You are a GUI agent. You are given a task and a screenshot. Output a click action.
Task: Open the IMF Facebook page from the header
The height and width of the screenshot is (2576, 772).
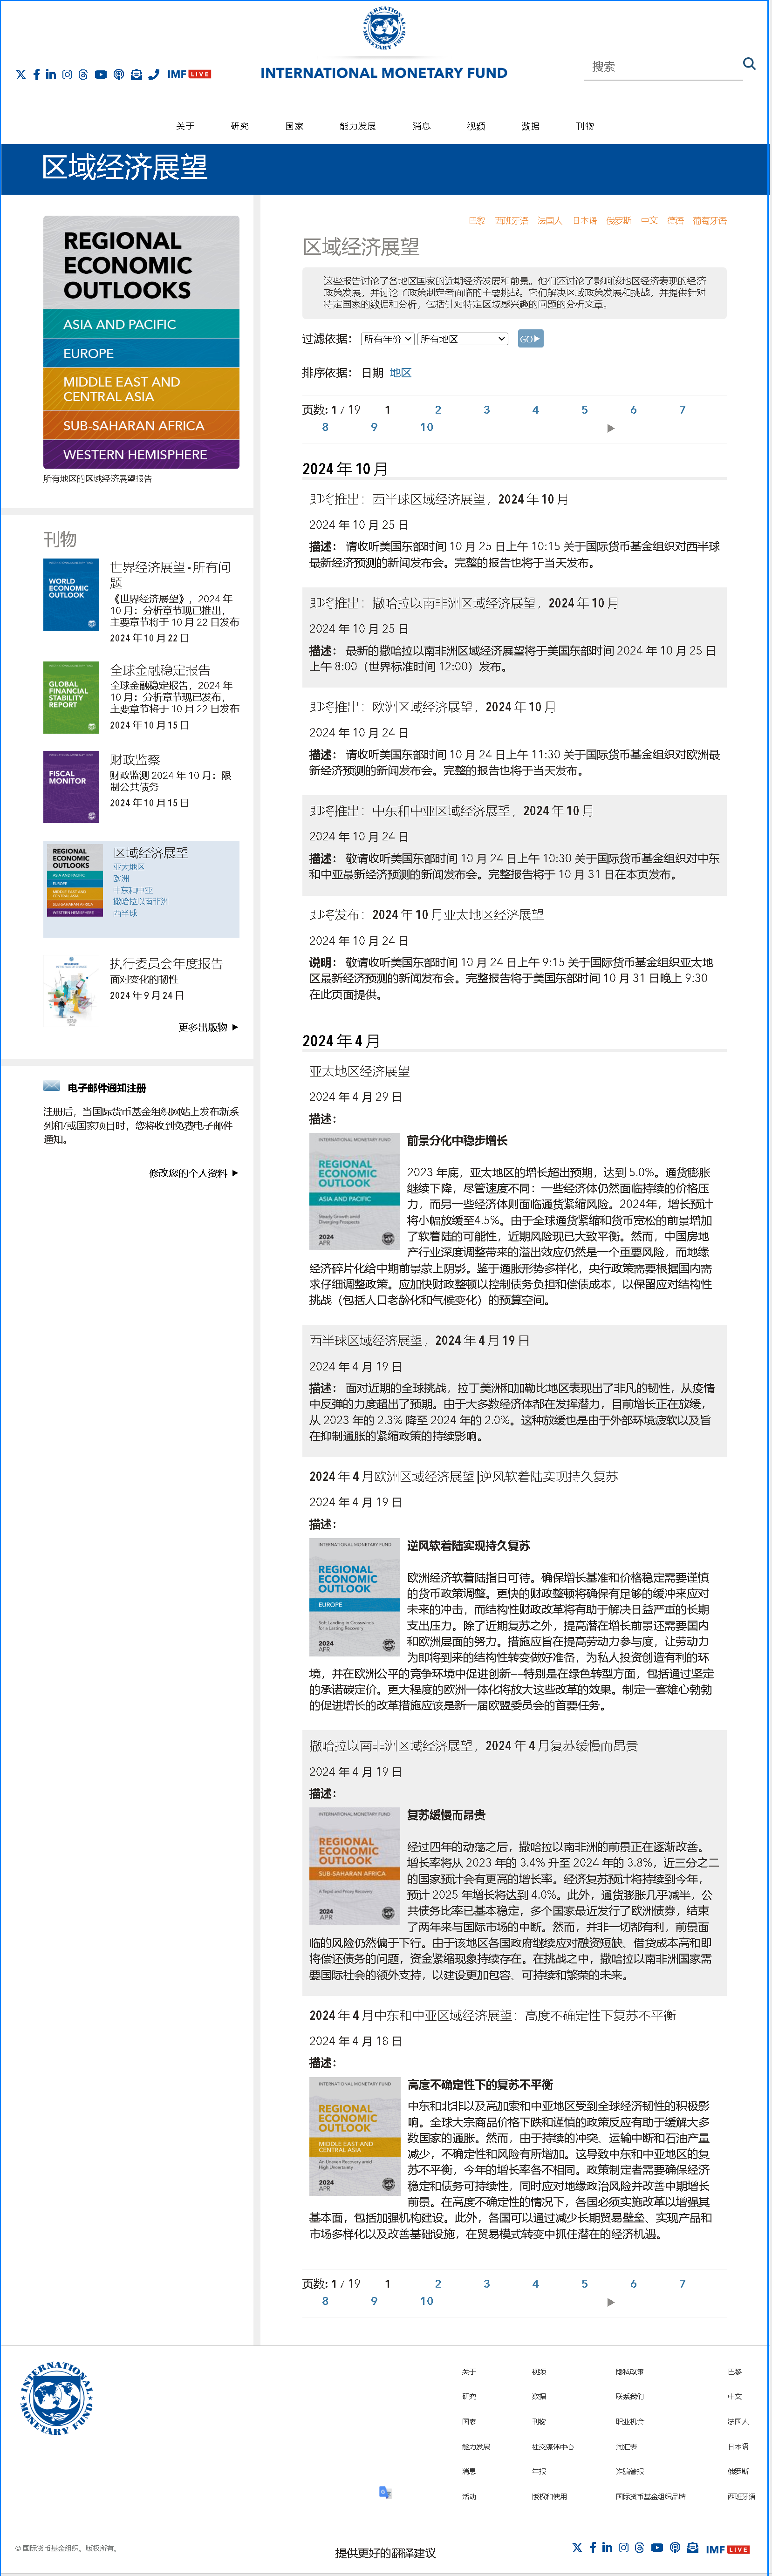point(37,75)
